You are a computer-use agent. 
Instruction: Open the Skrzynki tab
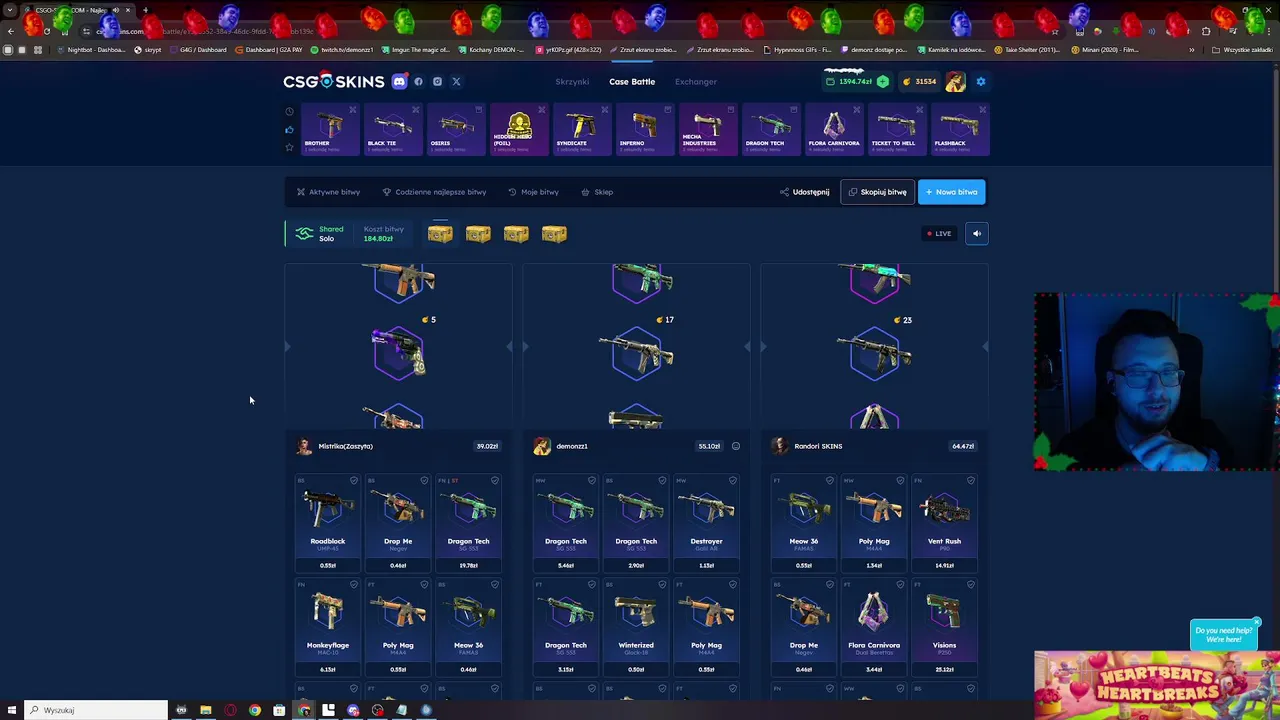pos(572,82)
